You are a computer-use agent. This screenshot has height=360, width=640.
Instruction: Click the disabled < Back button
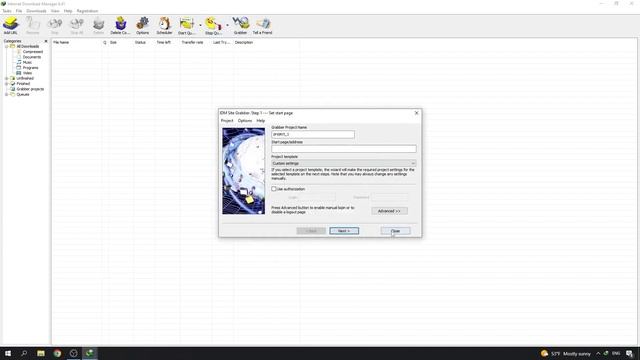(x=311, y=231)
